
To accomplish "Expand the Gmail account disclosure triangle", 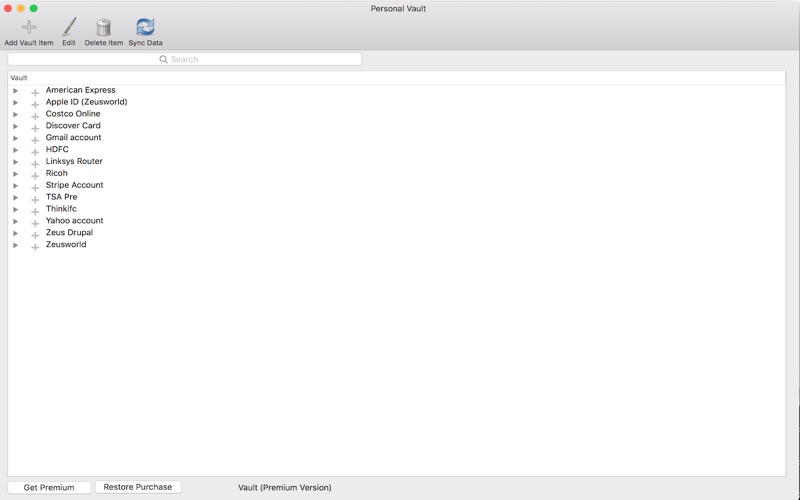I will [x=15, y=138].
